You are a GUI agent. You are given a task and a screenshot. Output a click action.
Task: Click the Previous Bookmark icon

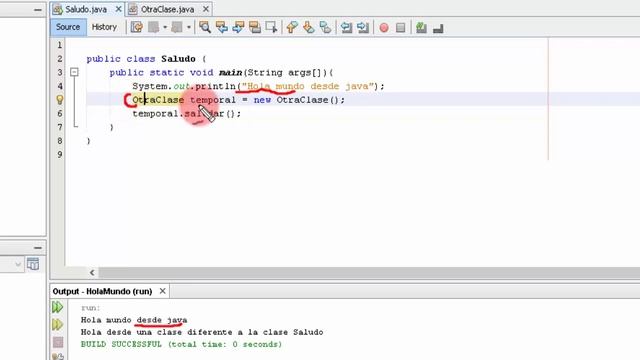(x=292, y=27)
